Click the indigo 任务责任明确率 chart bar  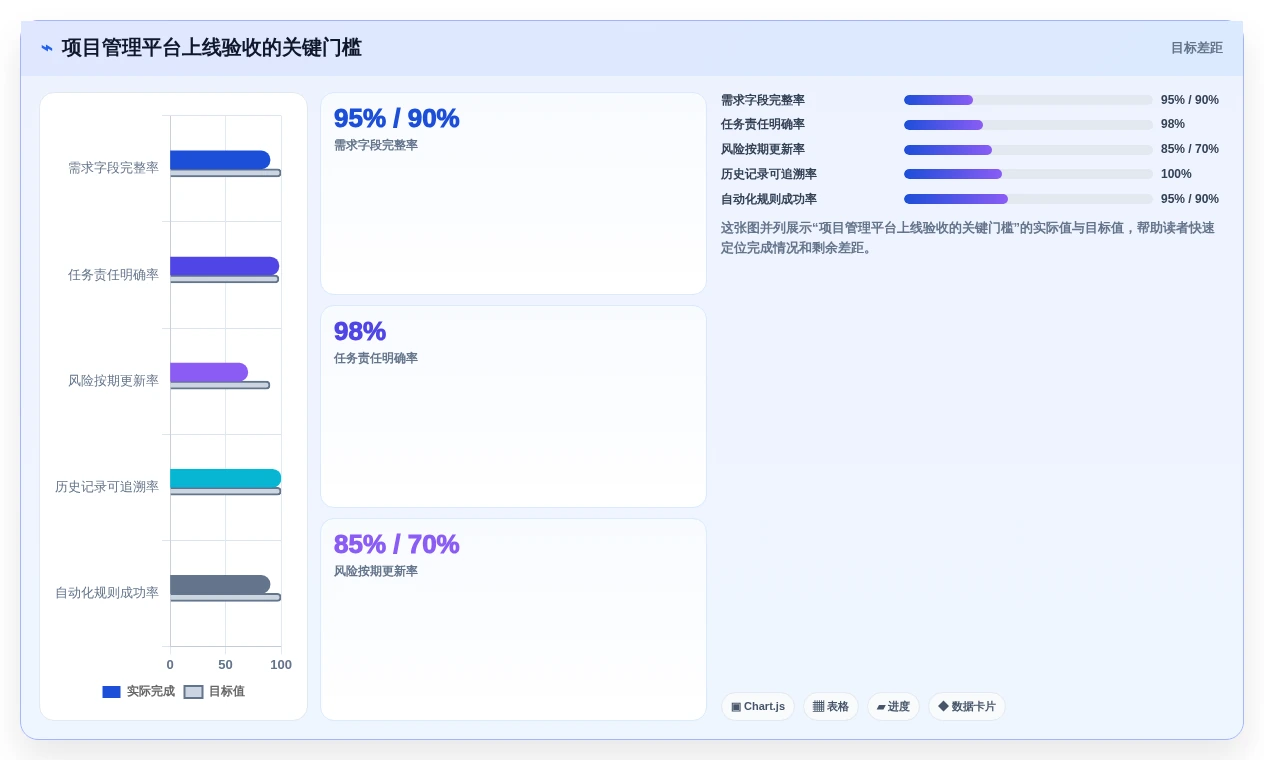tap(225, 266)
